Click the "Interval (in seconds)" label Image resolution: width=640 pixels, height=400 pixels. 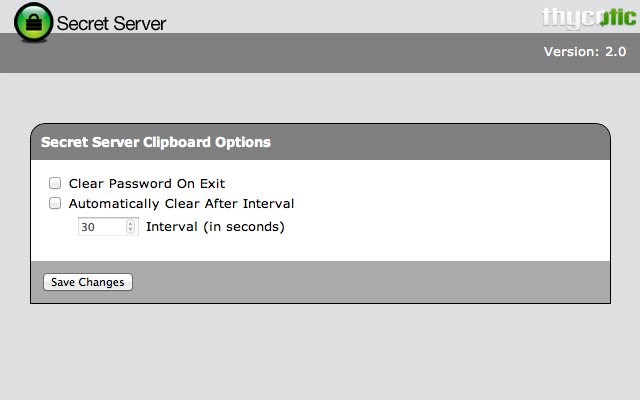(215, 227)
